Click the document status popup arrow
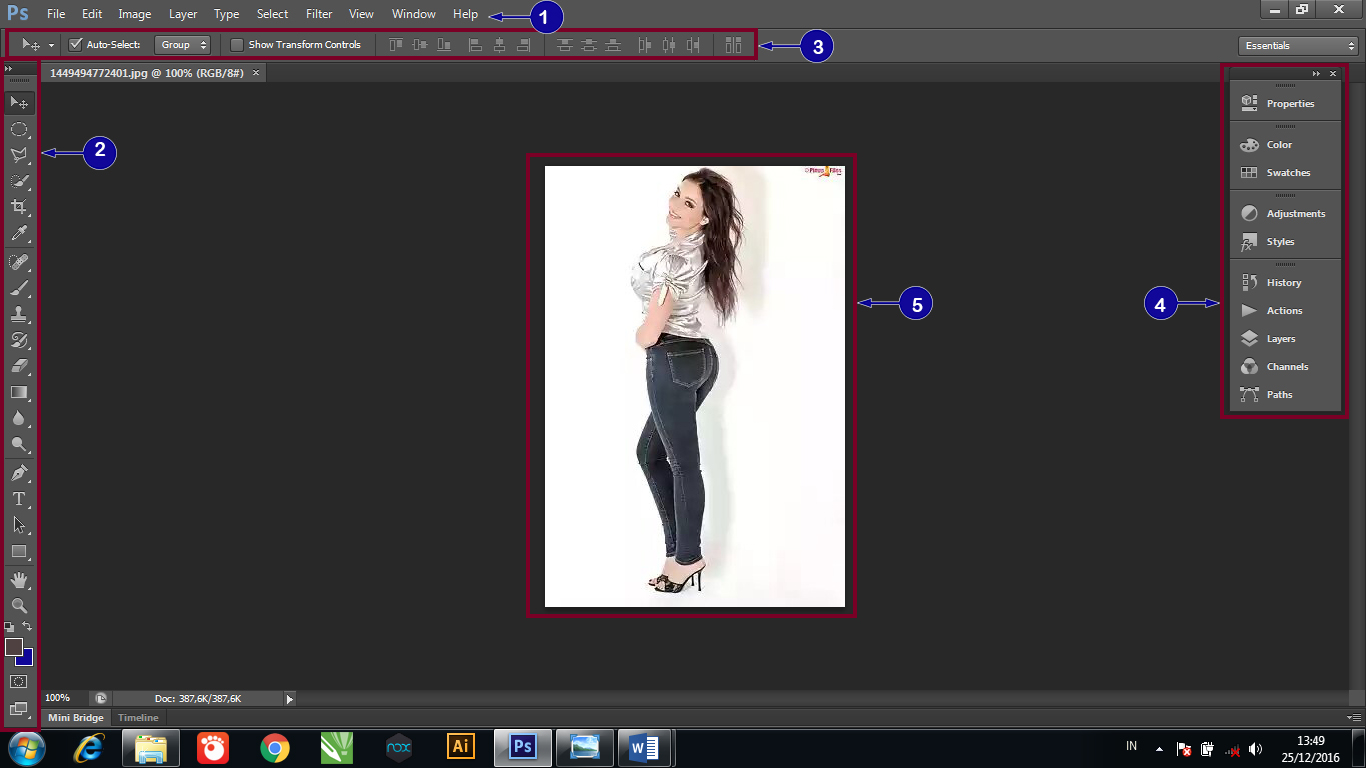The image size is (1366, 768). 289,698
